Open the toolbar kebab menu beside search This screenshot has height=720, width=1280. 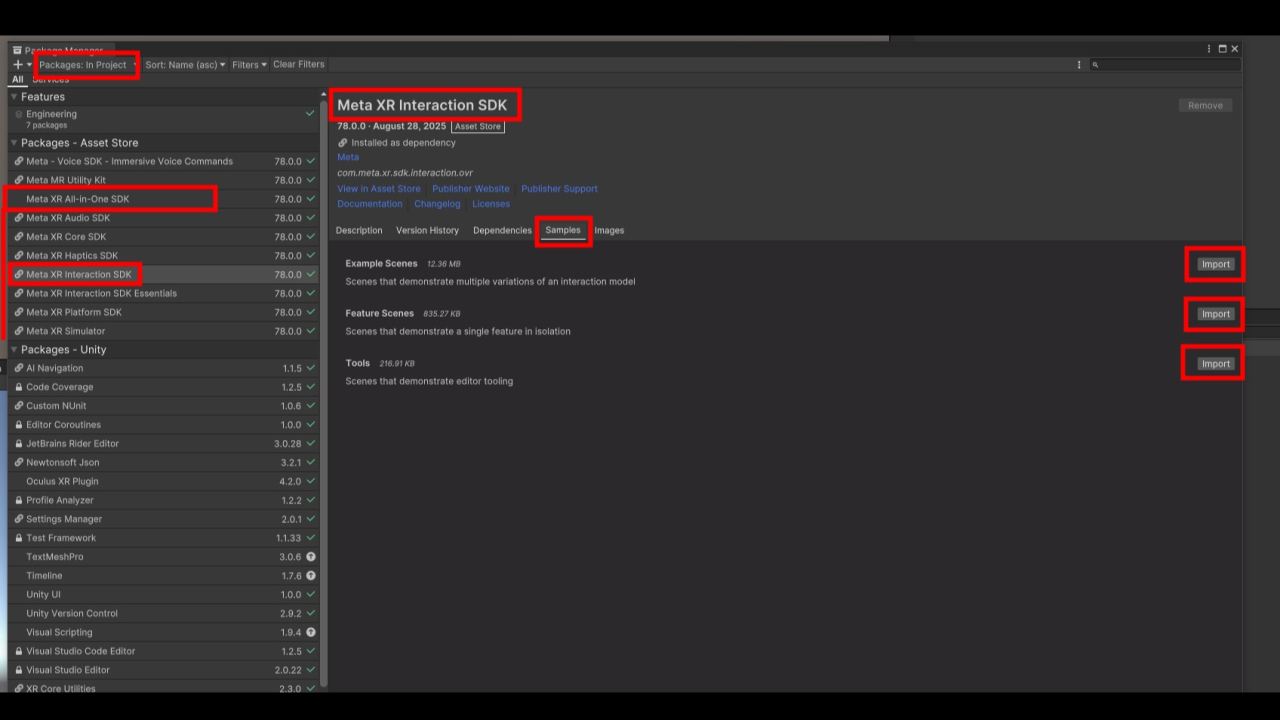[1079, 64]
